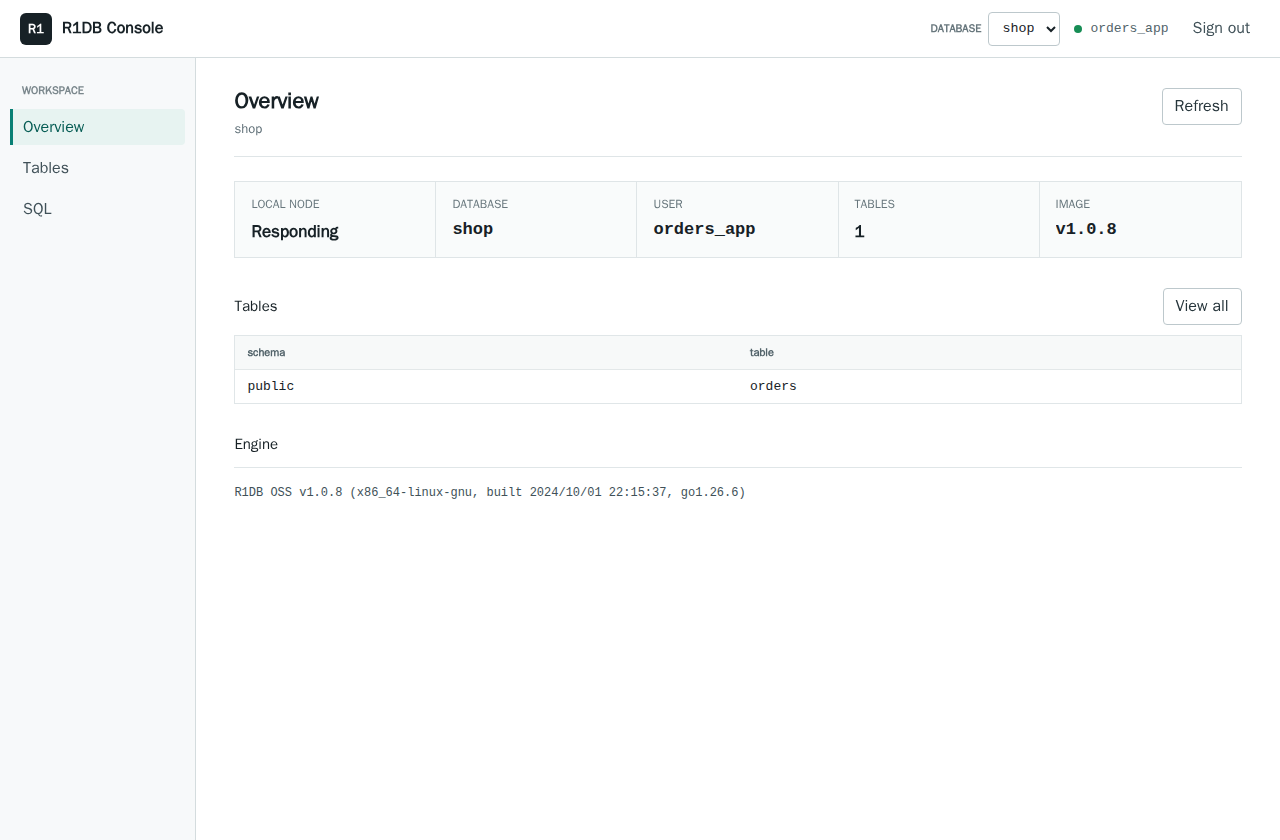Screen dimensions: 1280x840
Task: Click the shop database value card
Action: point(473,229)
